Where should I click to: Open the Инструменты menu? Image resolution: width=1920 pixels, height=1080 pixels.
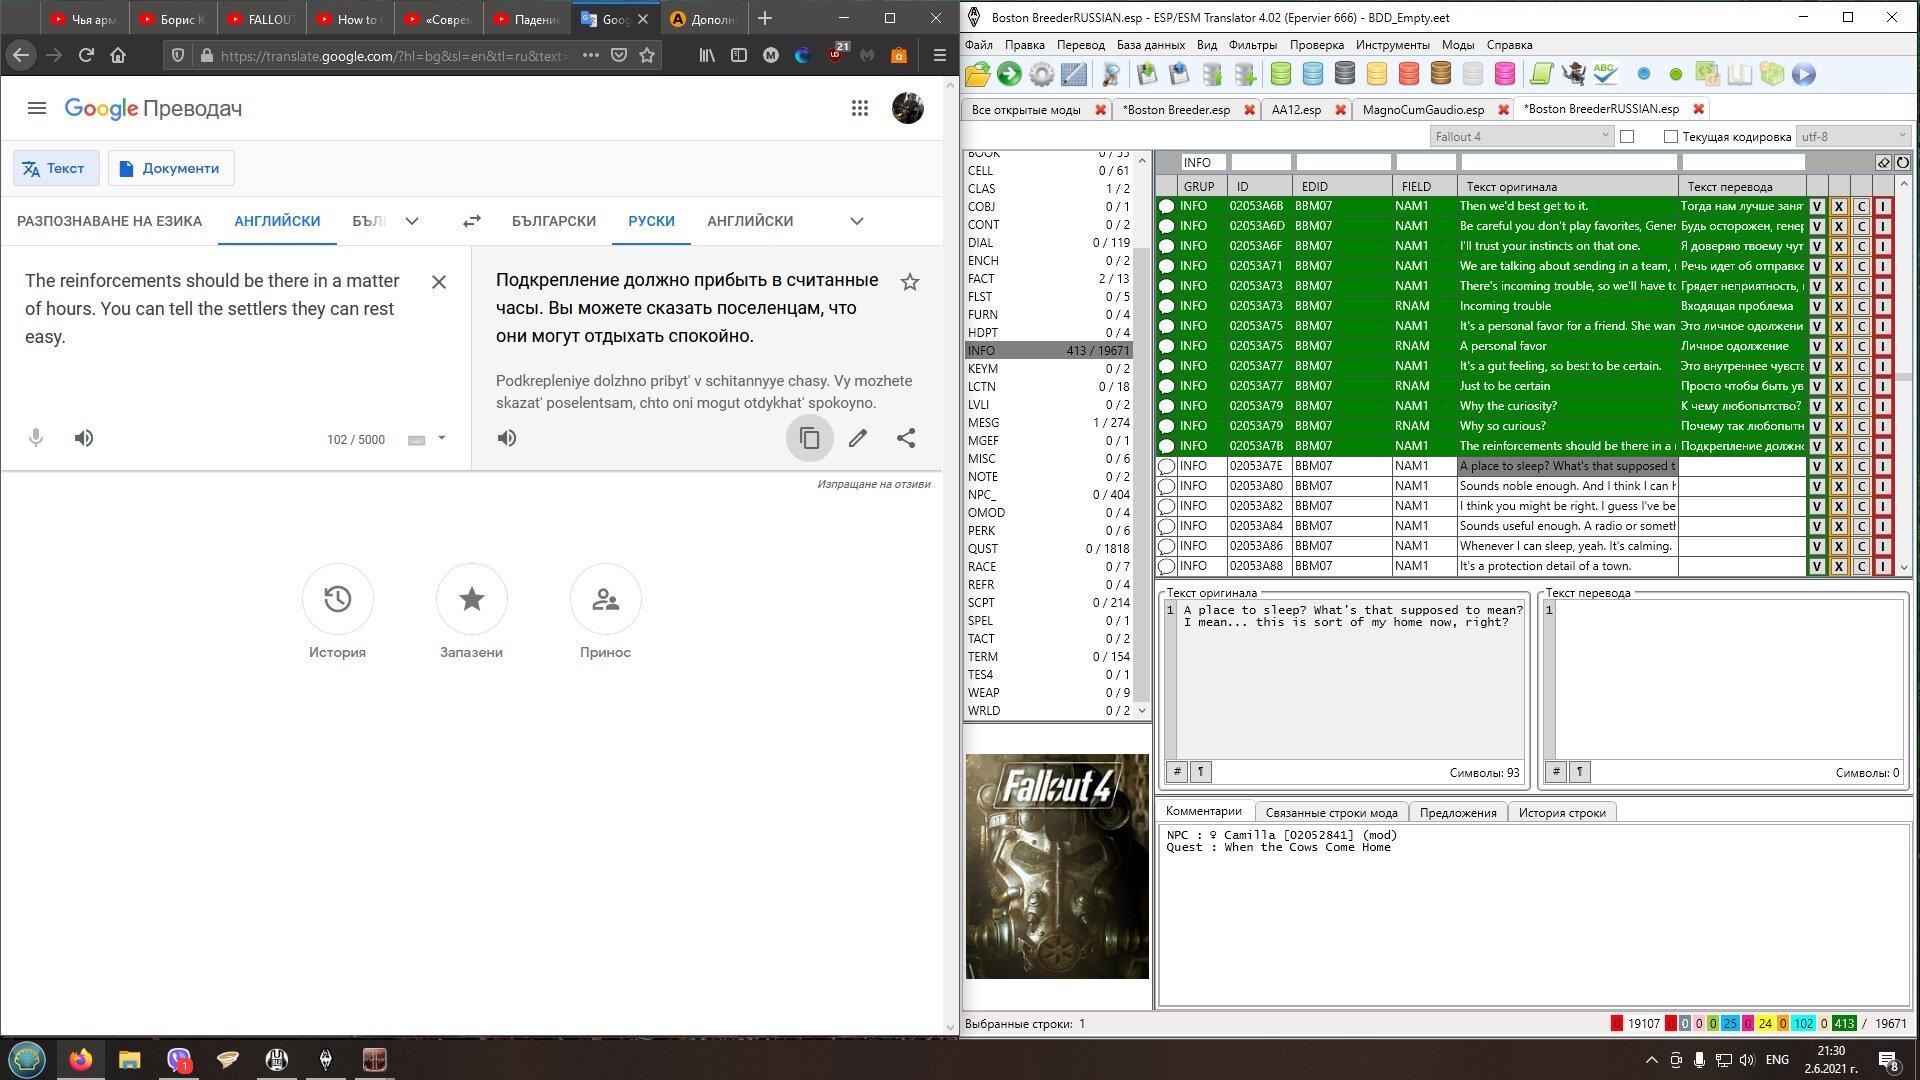point(1392,45)
